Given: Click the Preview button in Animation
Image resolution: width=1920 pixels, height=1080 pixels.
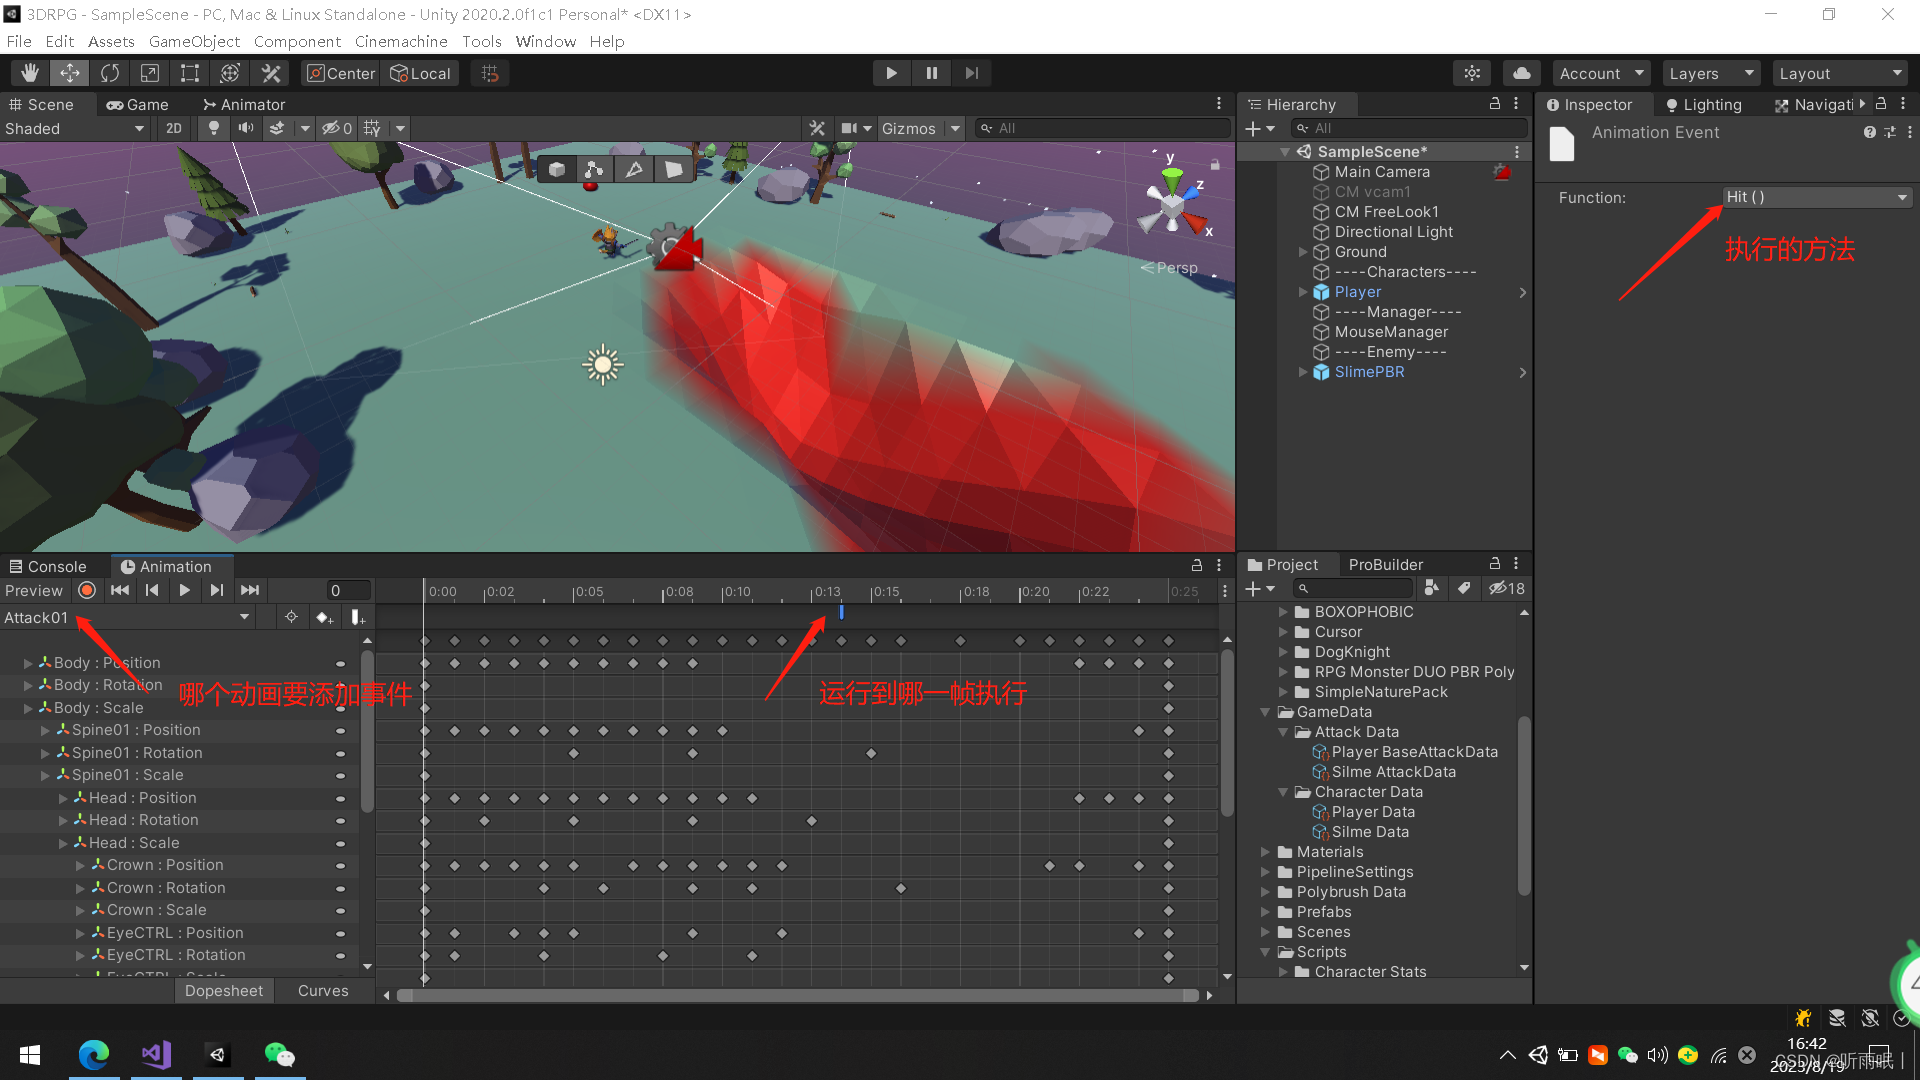Looking at the screenshot, I should (34, 590).
